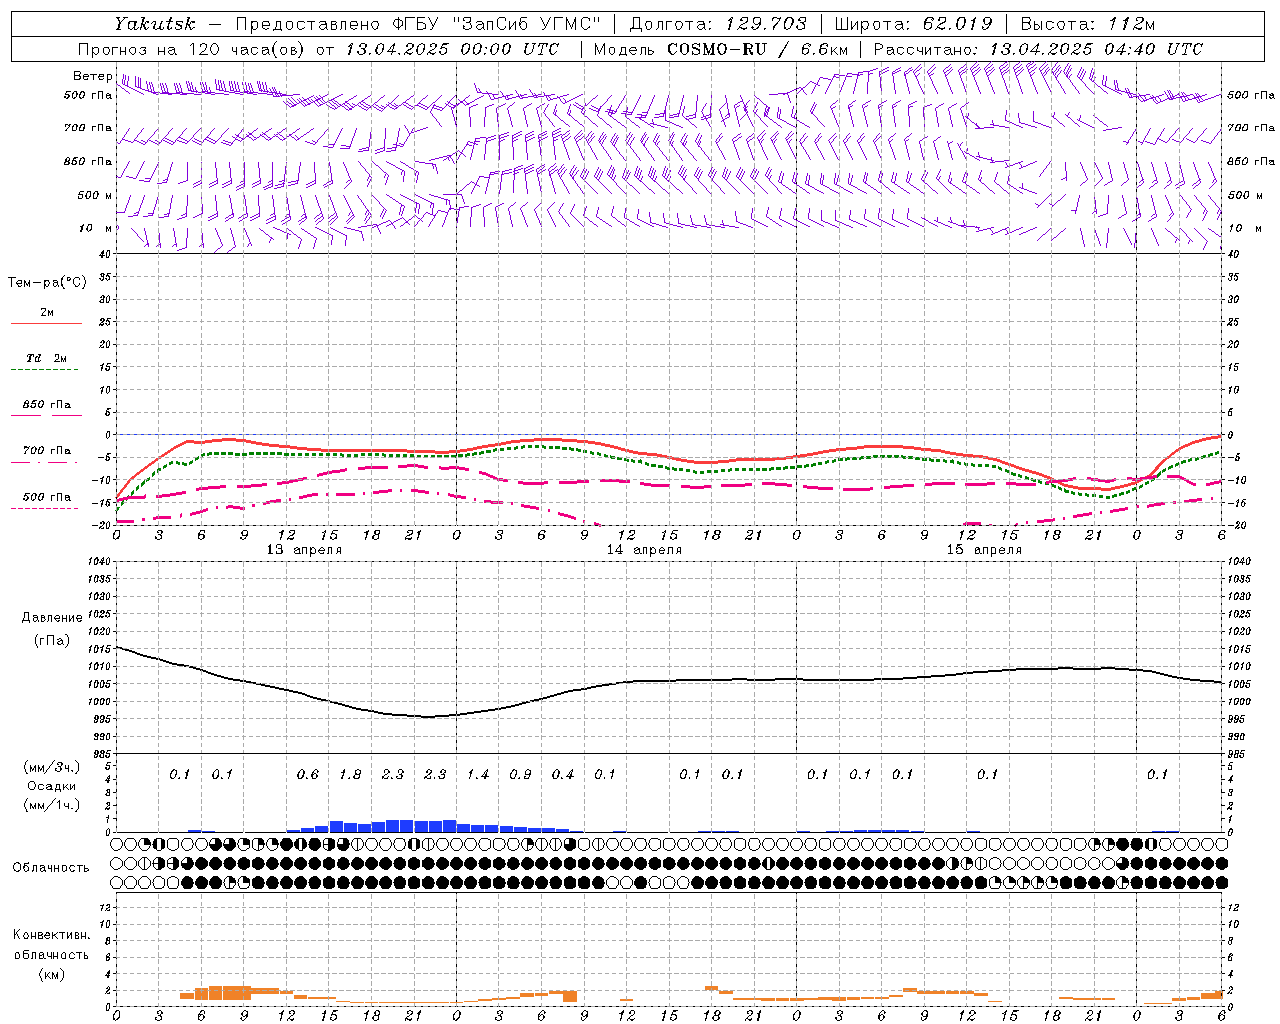Click the "700 гПа" temperature legend entry
The width and height of the screenshot is (1280, 1024).
(47, 451)
